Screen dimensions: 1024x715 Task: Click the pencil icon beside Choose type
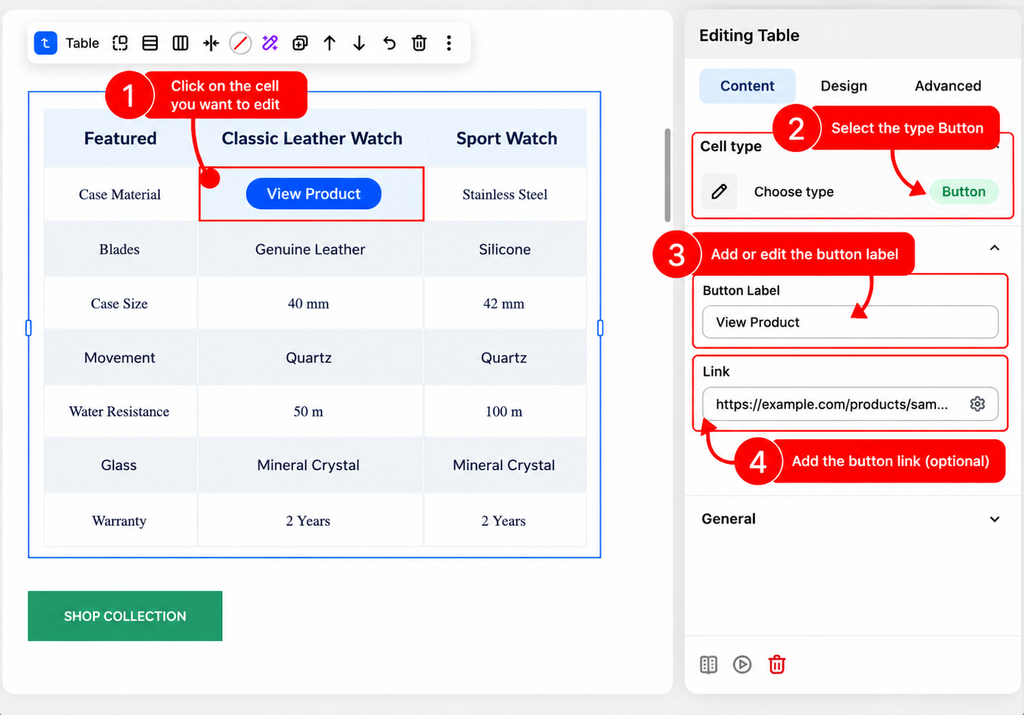[x=719, y=191]
